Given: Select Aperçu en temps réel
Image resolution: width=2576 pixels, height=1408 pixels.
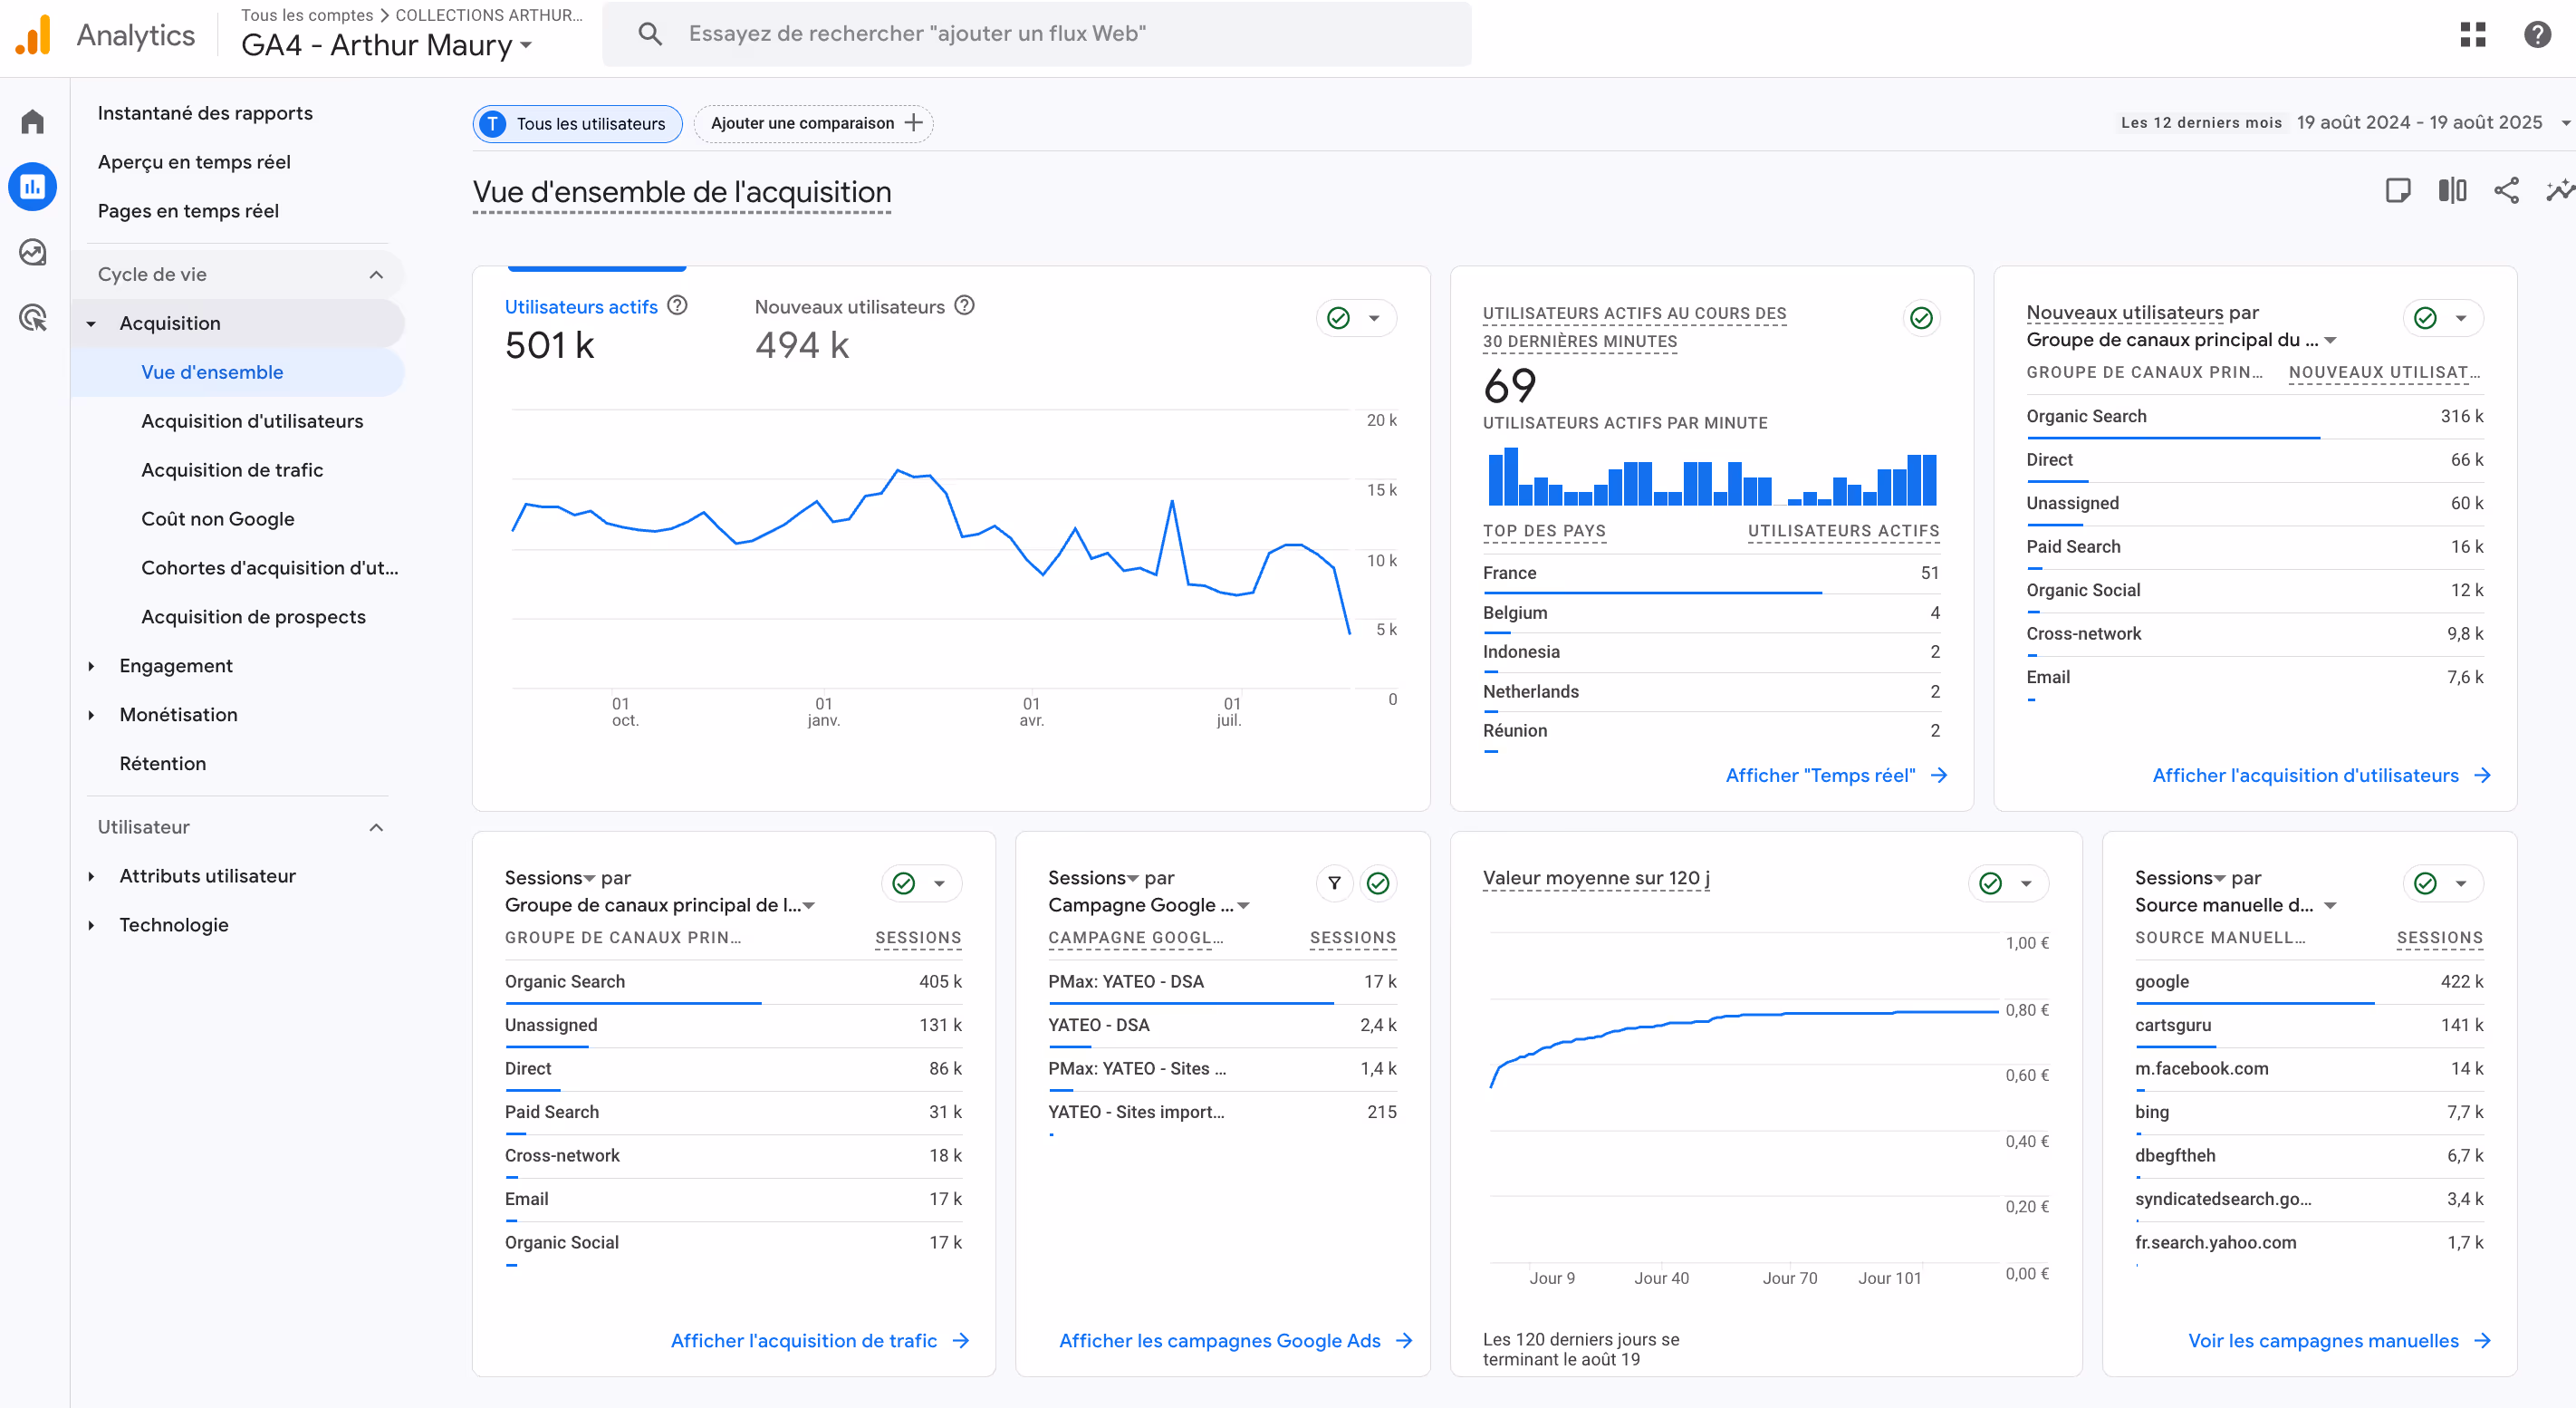Looking at the screenshot, I should point(194,162).
